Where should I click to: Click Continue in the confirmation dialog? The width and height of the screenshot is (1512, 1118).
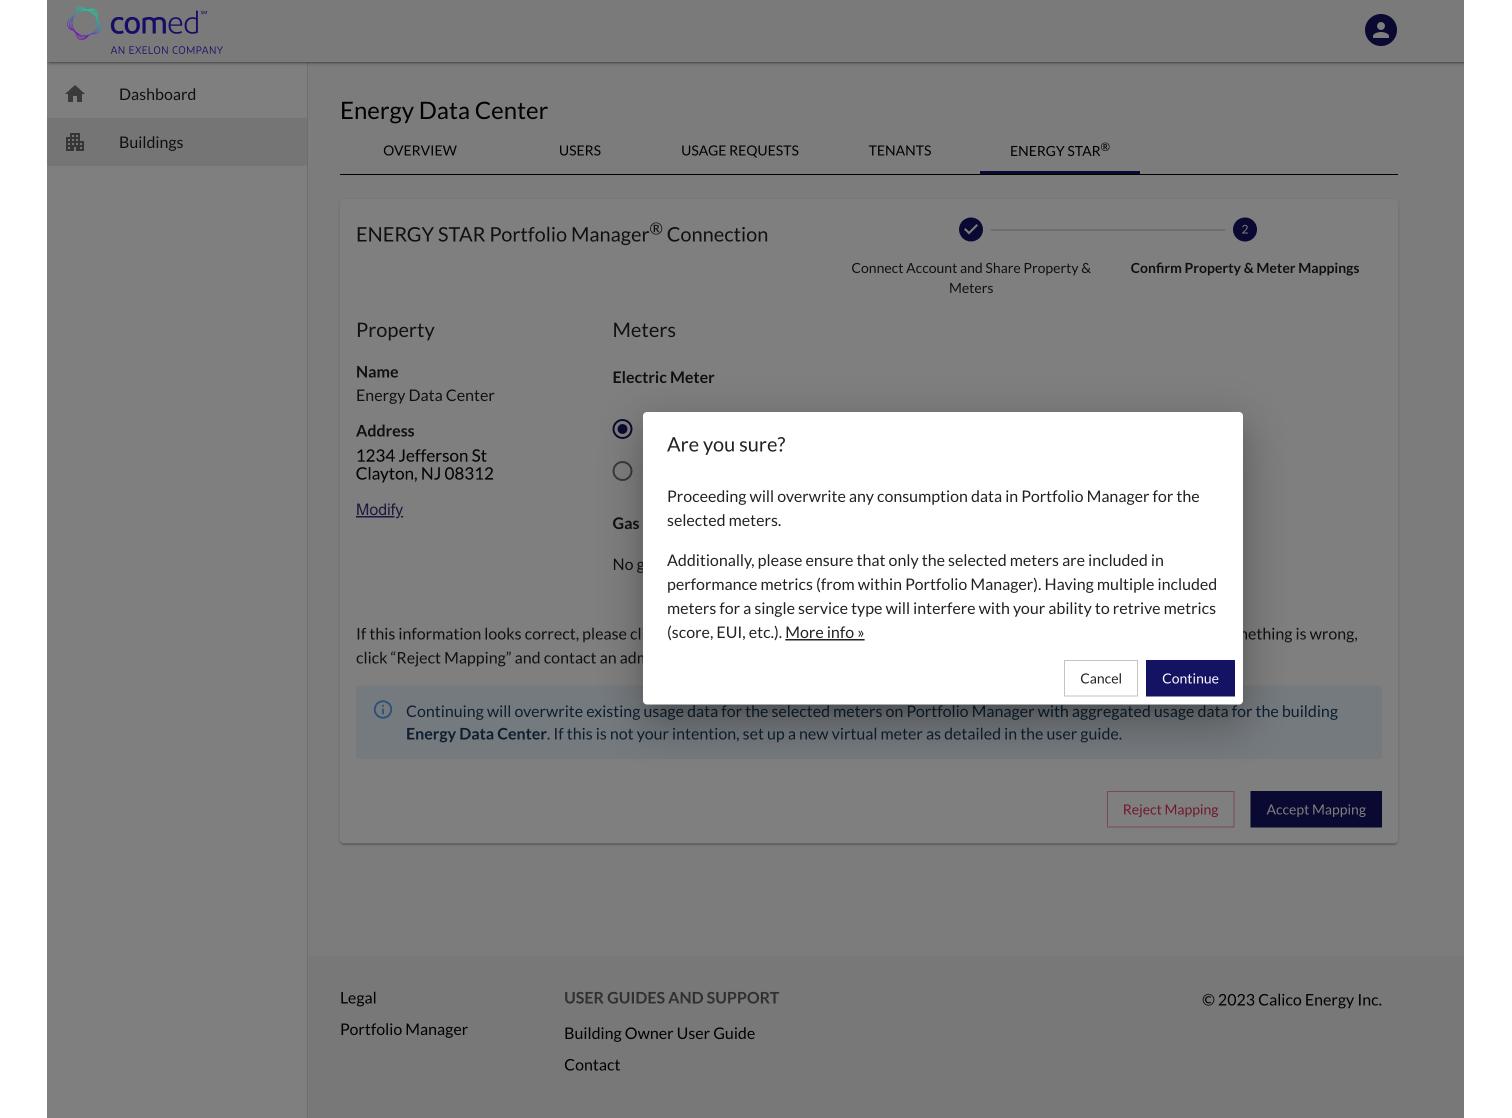pyautogui.click(x=1190, y=678)
